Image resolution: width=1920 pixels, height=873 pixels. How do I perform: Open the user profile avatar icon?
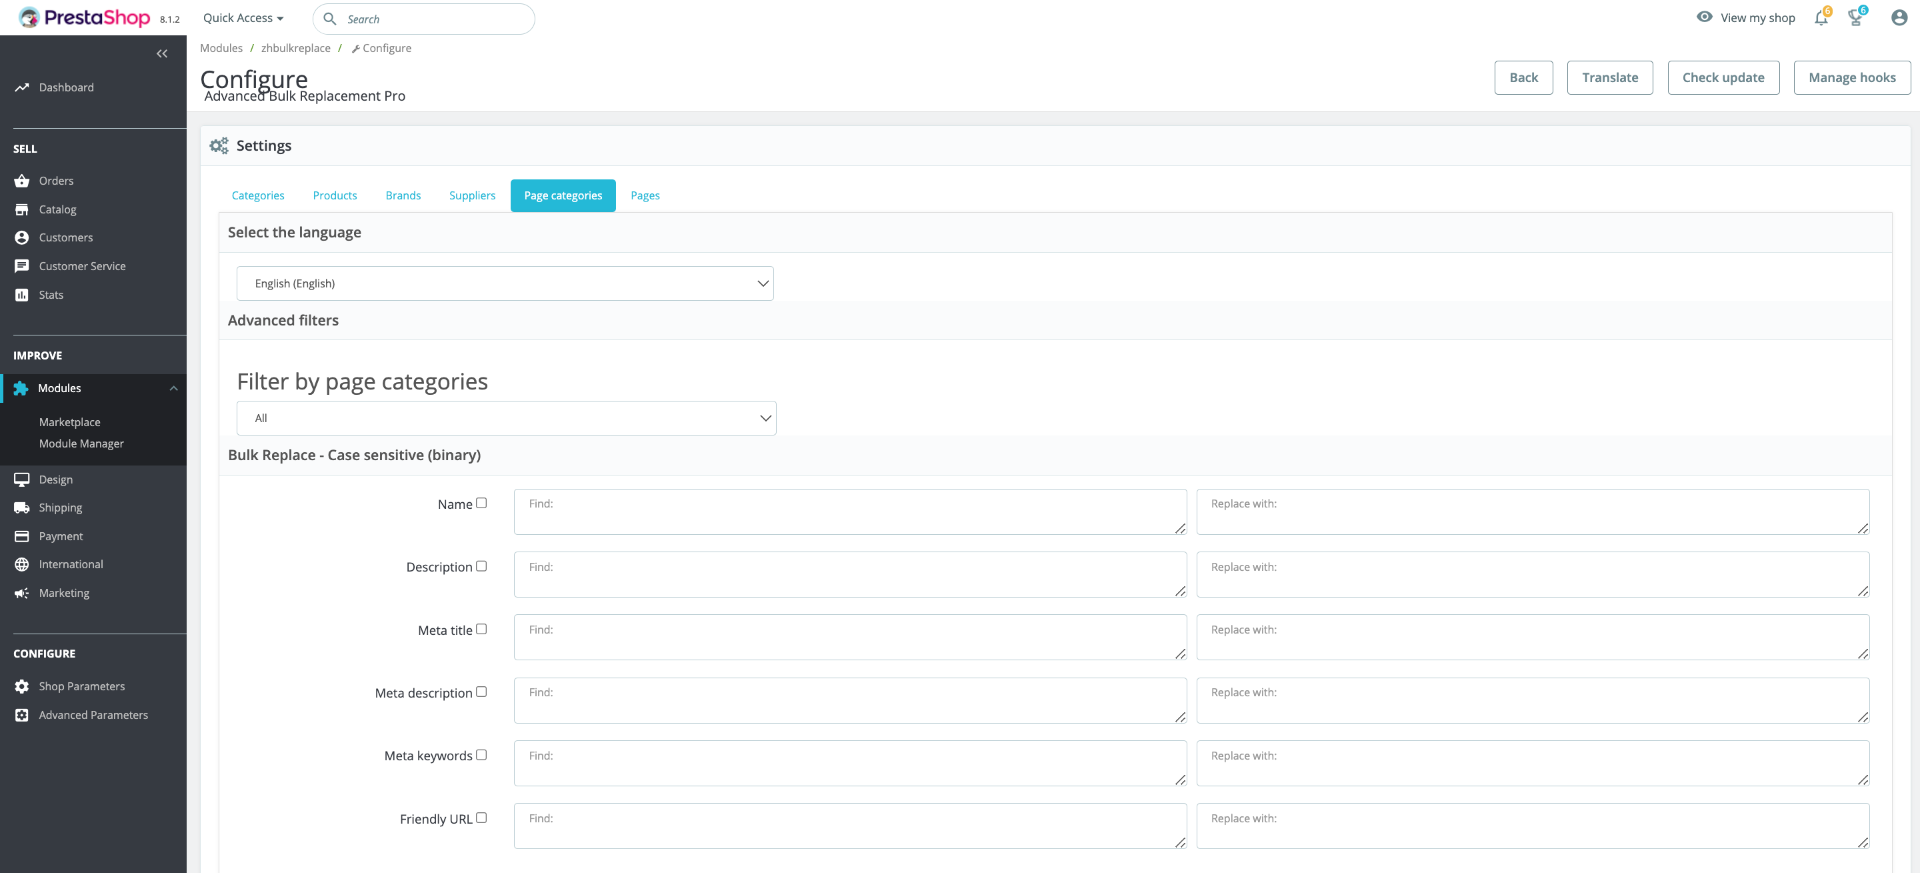pyautogui.click(x=1899, y=18)
